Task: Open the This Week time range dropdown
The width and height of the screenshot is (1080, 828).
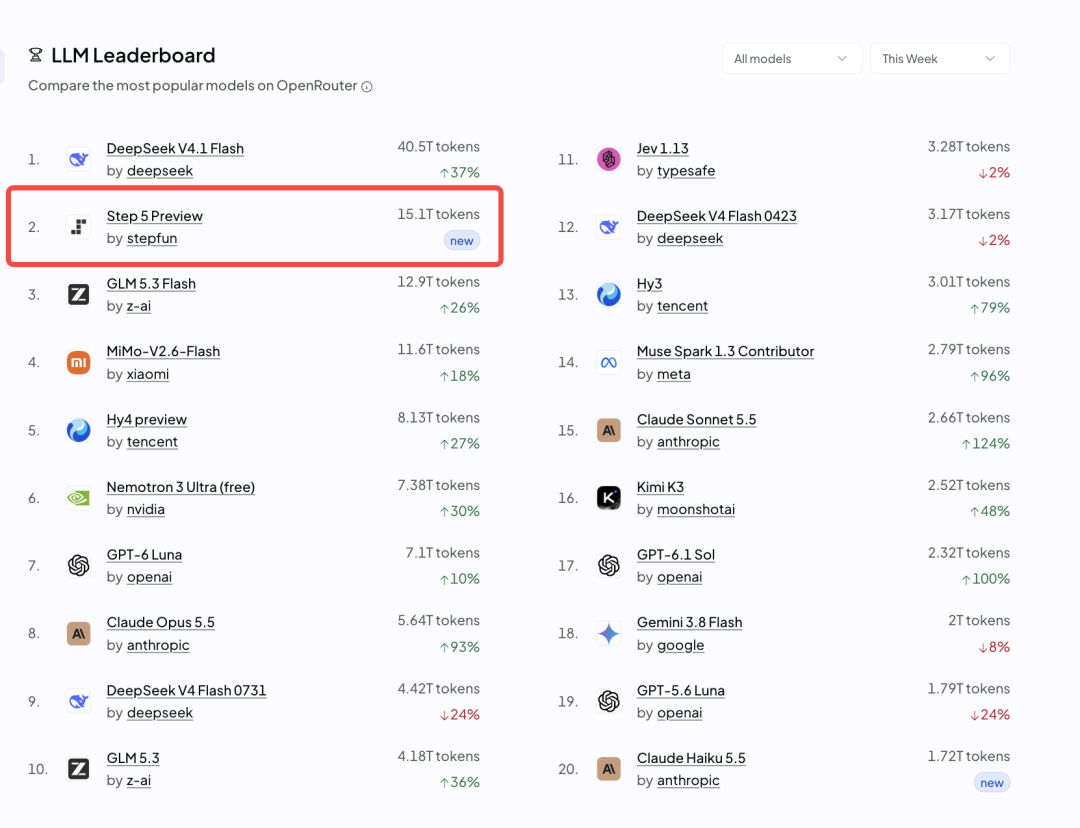Action: [939, 59]
